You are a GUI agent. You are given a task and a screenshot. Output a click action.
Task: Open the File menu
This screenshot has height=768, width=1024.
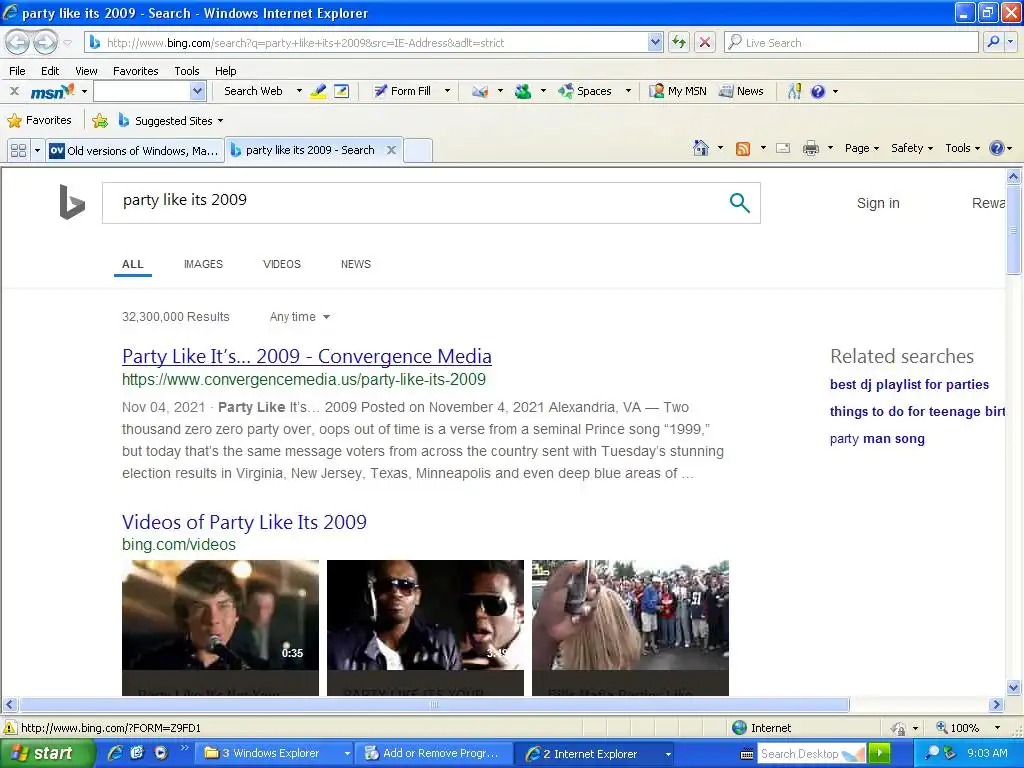18,71
